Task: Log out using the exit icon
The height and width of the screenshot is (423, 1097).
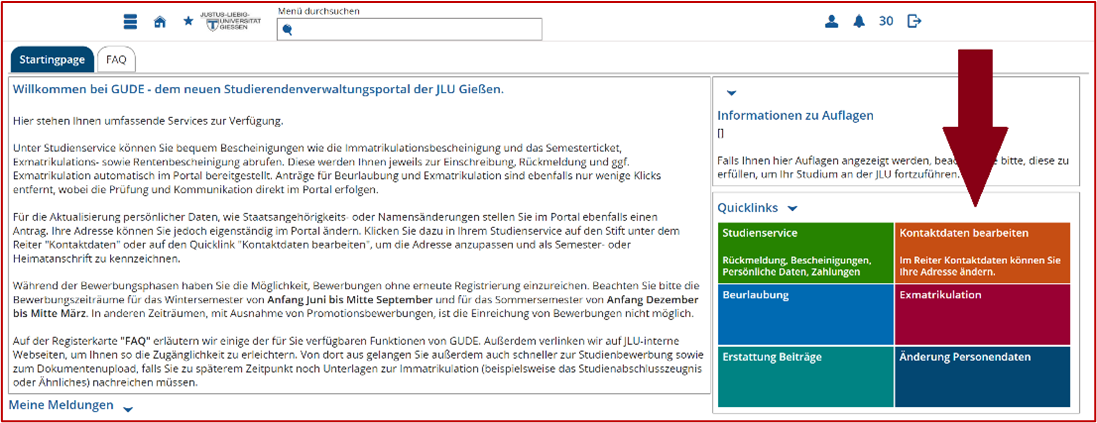Action: point(914,21)
